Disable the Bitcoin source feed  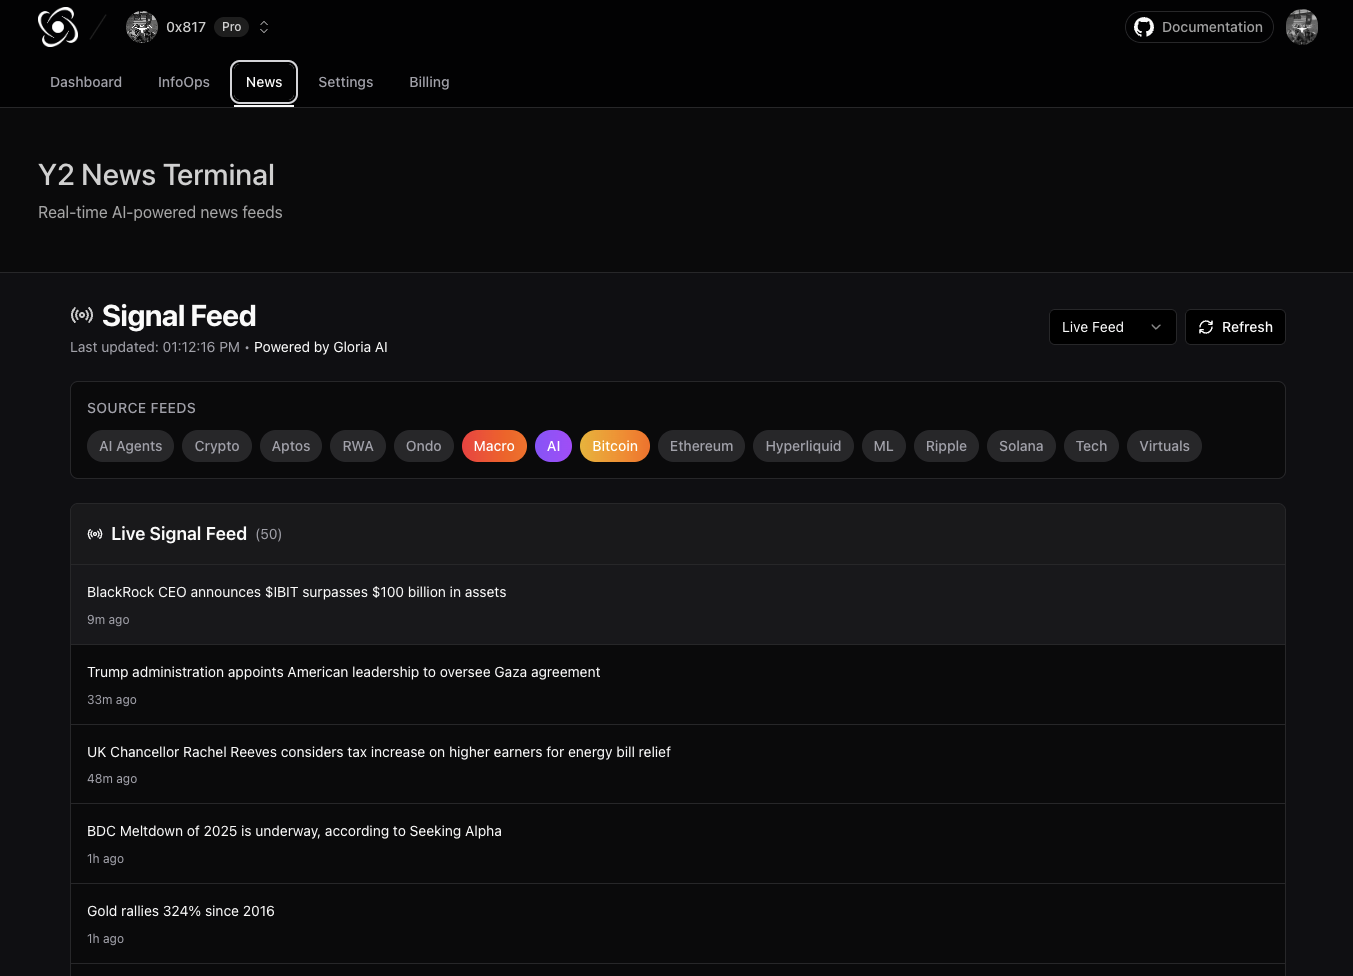pos(614,446)
